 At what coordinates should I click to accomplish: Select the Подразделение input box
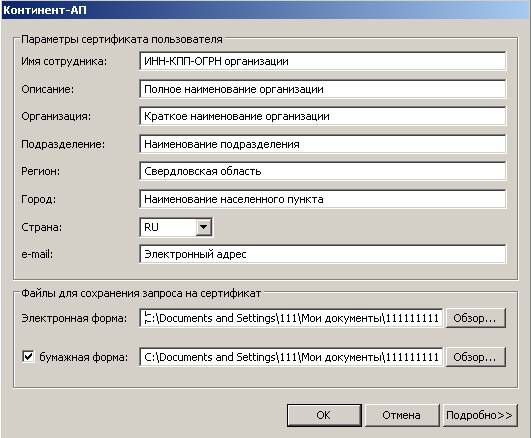point(322,144)
